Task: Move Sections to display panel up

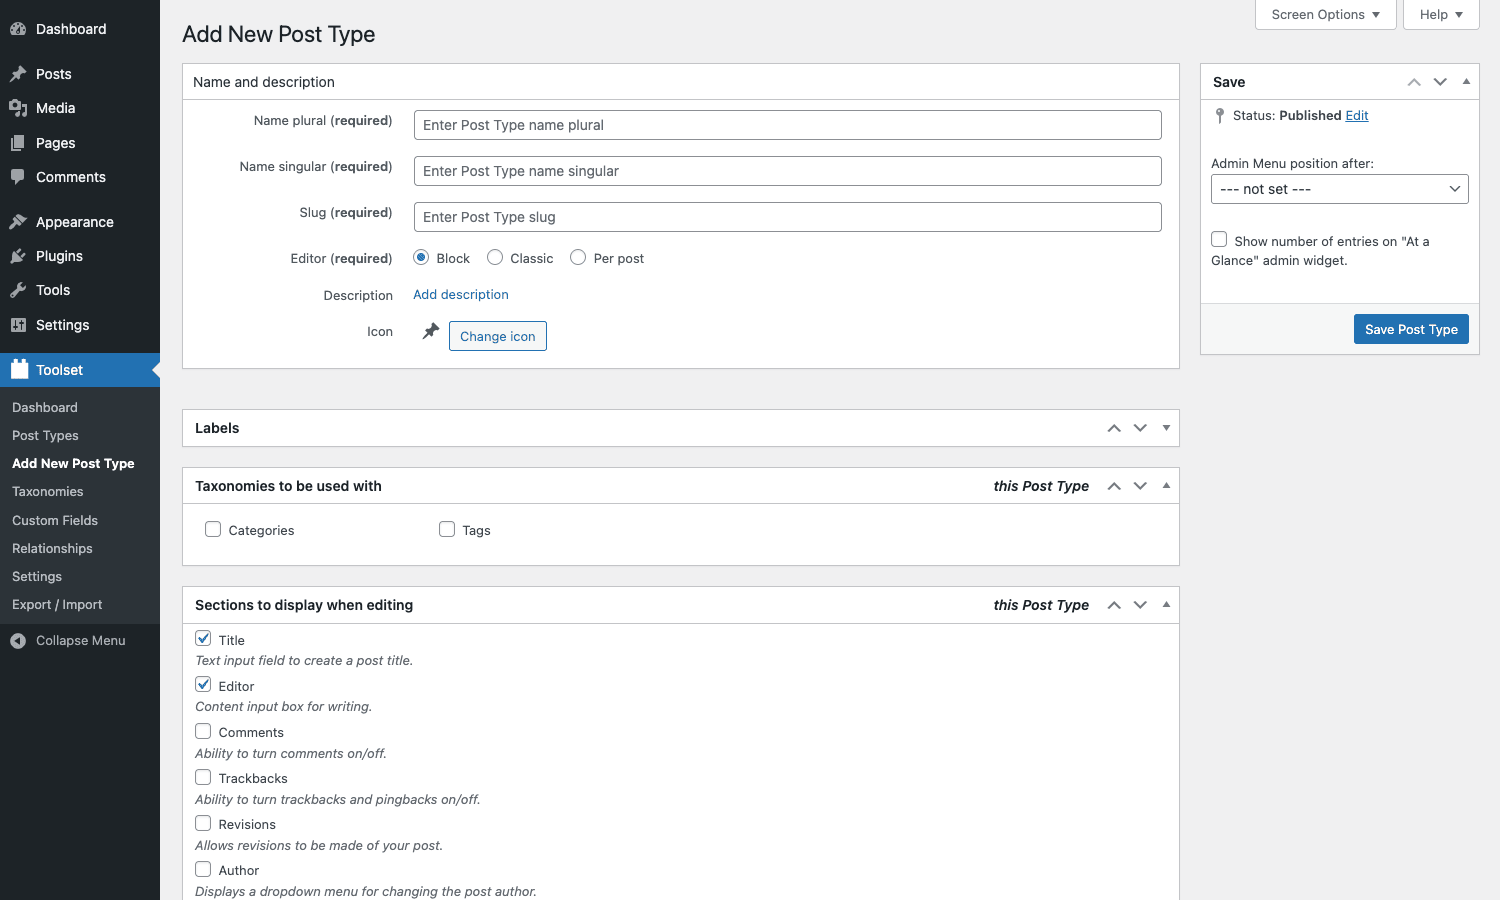Action: point(1114,605)
